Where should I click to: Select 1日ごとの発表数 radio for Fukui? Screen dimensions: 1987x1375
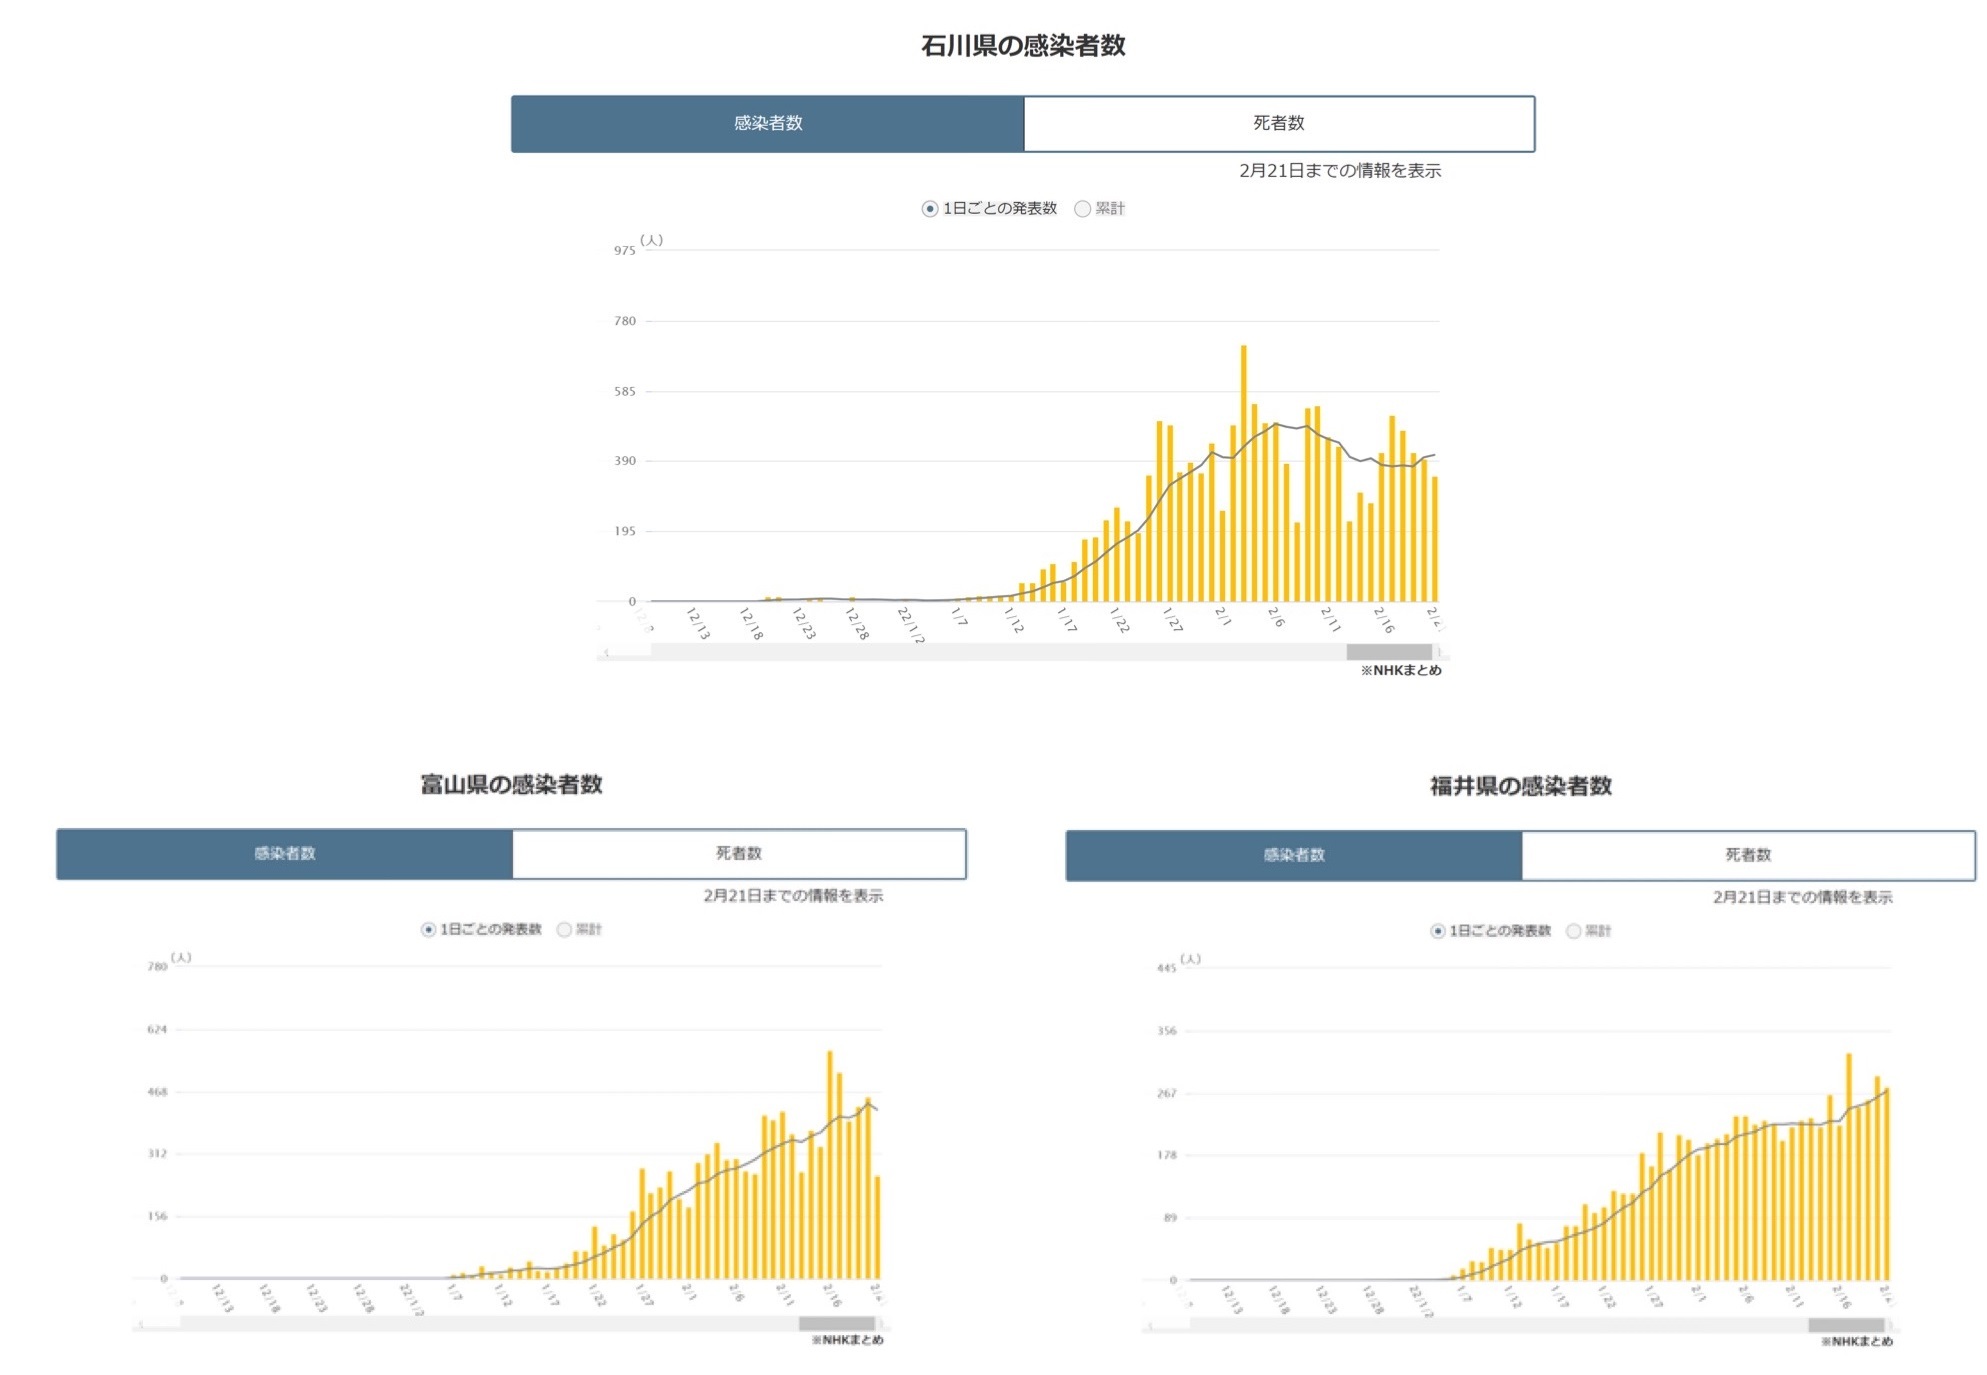click(1438, 931)
